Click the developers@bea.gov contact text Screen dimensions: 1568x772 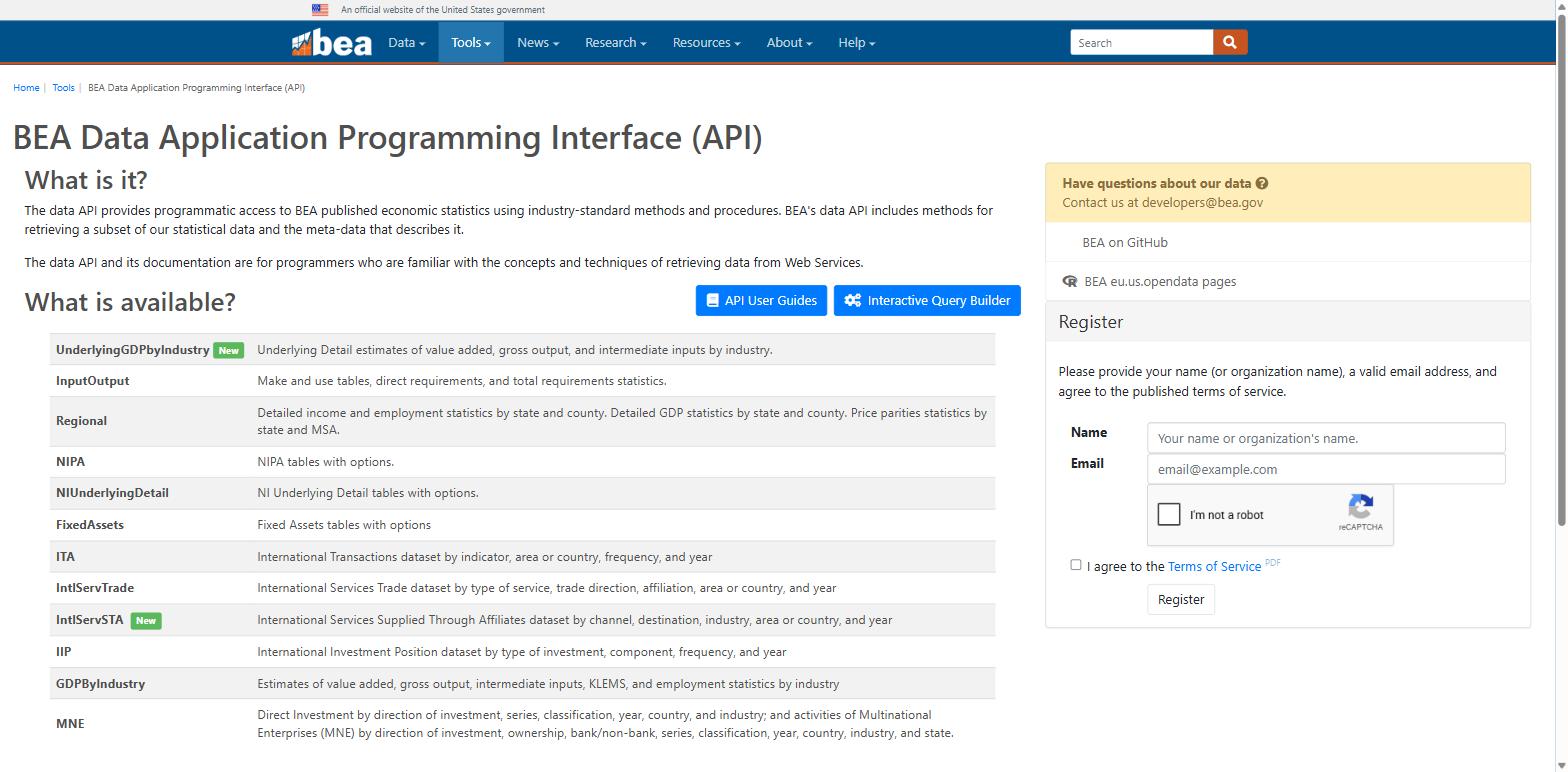pos(1202,202)
